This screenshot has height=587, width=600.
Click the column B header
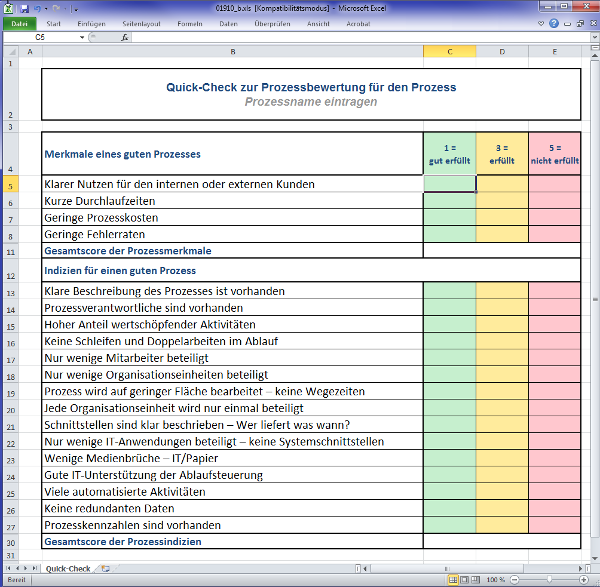click(232, 51)
